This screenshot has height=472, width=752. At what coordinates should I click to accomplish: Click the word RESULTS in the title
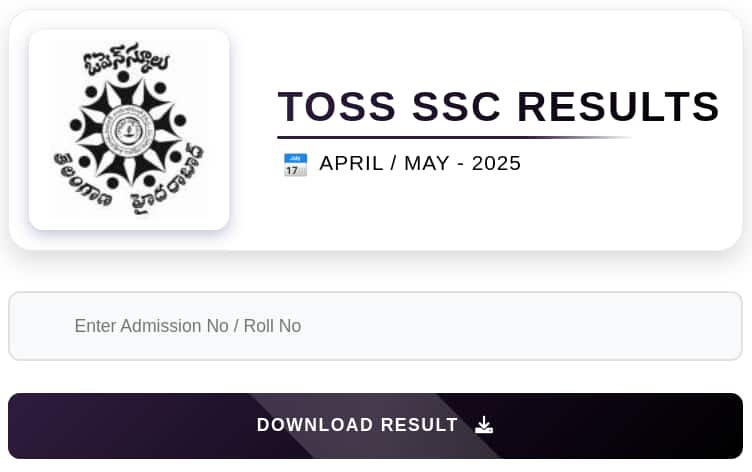click(x=618, y=106)
